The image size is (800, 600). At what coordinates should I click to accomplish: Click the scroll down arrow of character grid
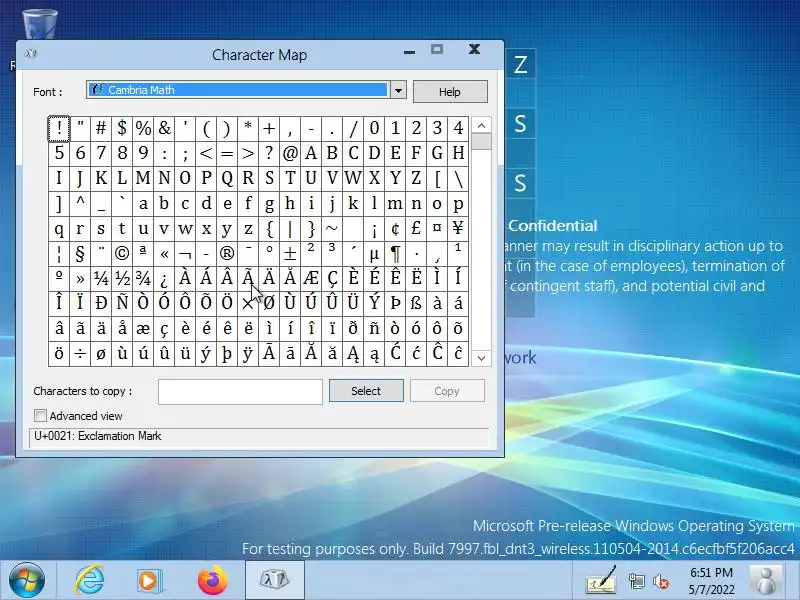(481, 358)
